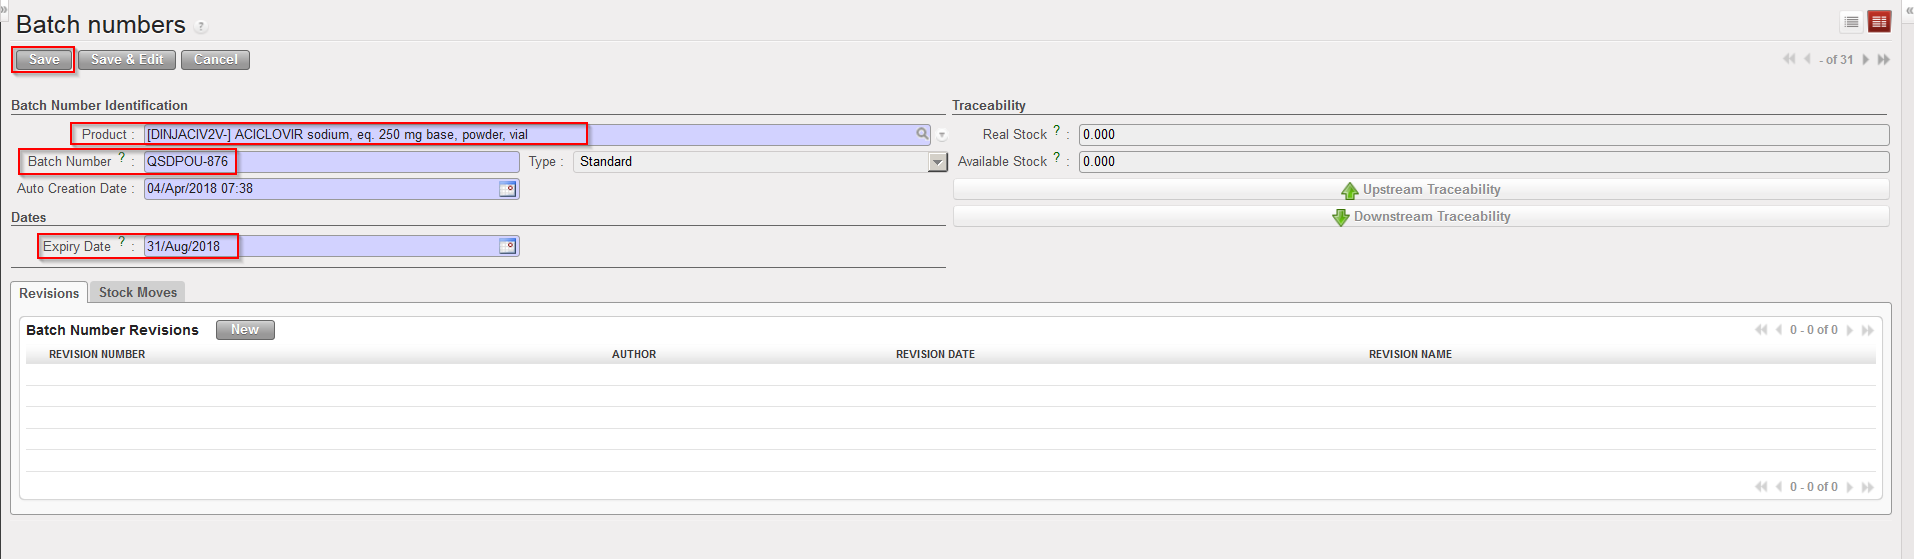Image resolution: width=1914 pixels, height=559 pixels.
Task: Revisions header pager: go to first page
Action: tap(1761, 330)
